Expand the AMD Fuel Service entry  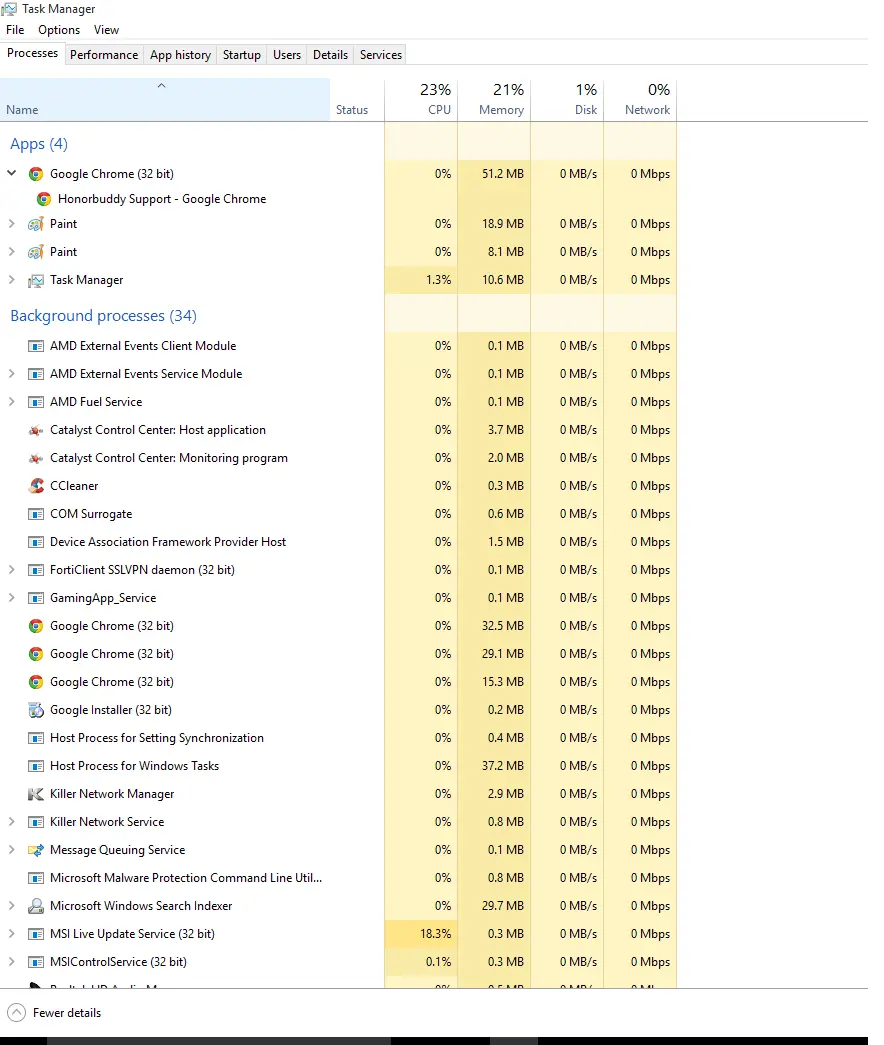(11, 402)
